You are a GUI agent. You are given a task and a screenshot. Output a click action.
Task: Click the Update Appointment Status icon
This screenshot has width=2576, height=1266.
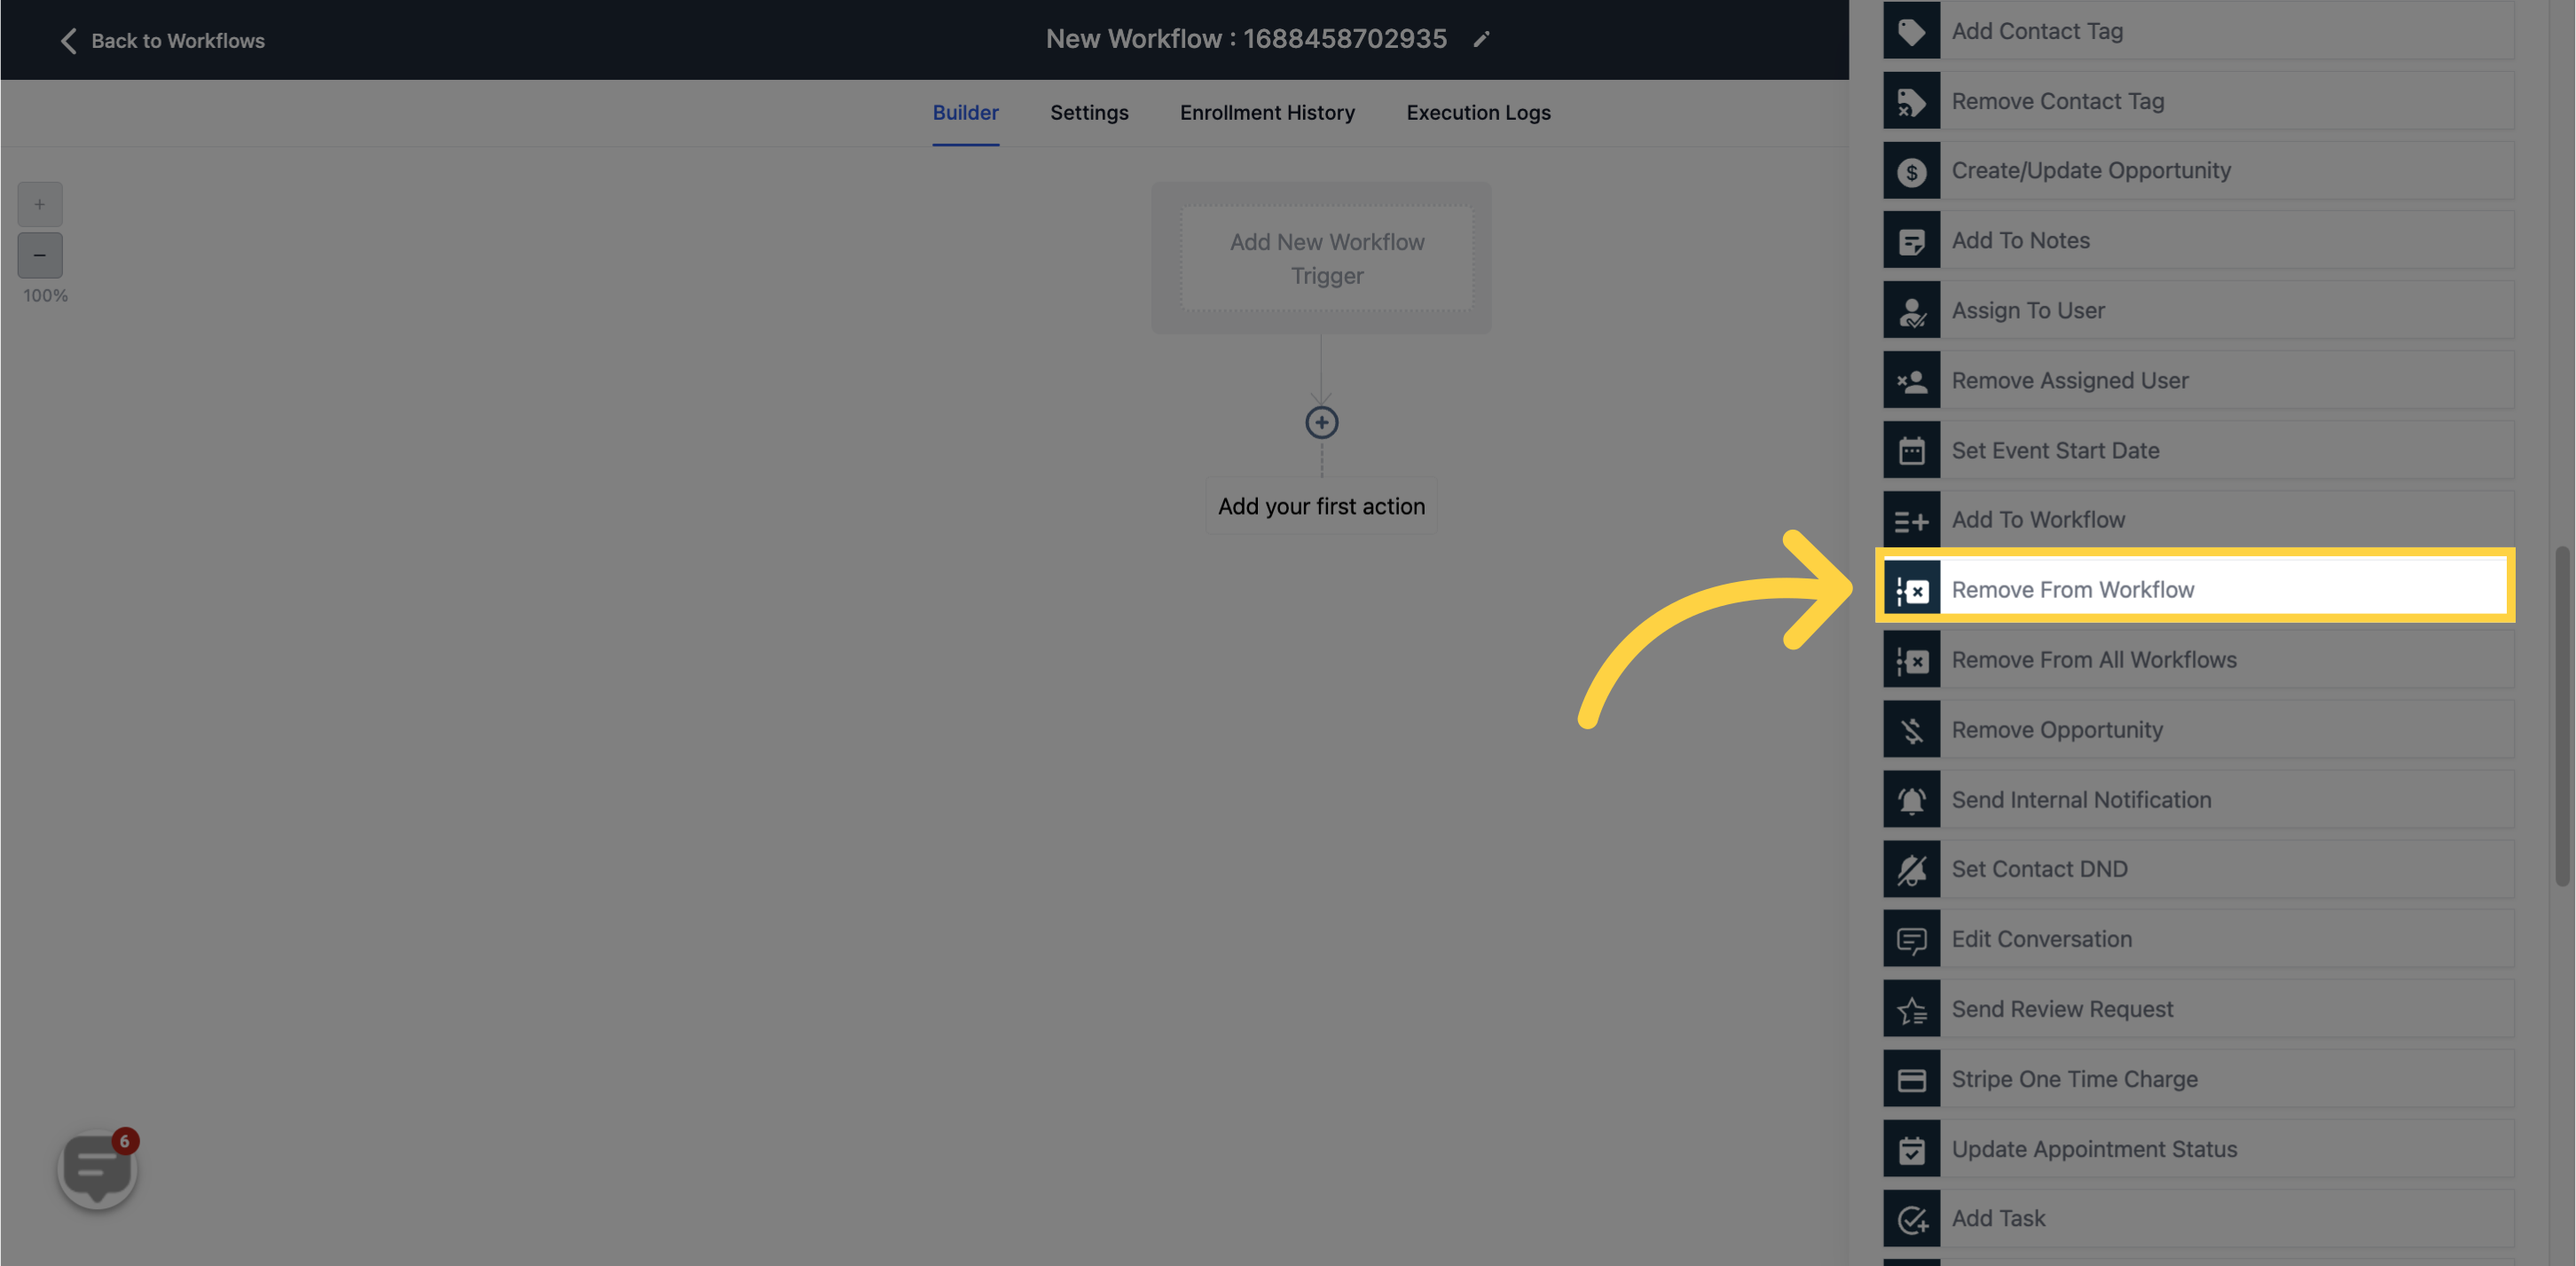tap(1911, 1148)
